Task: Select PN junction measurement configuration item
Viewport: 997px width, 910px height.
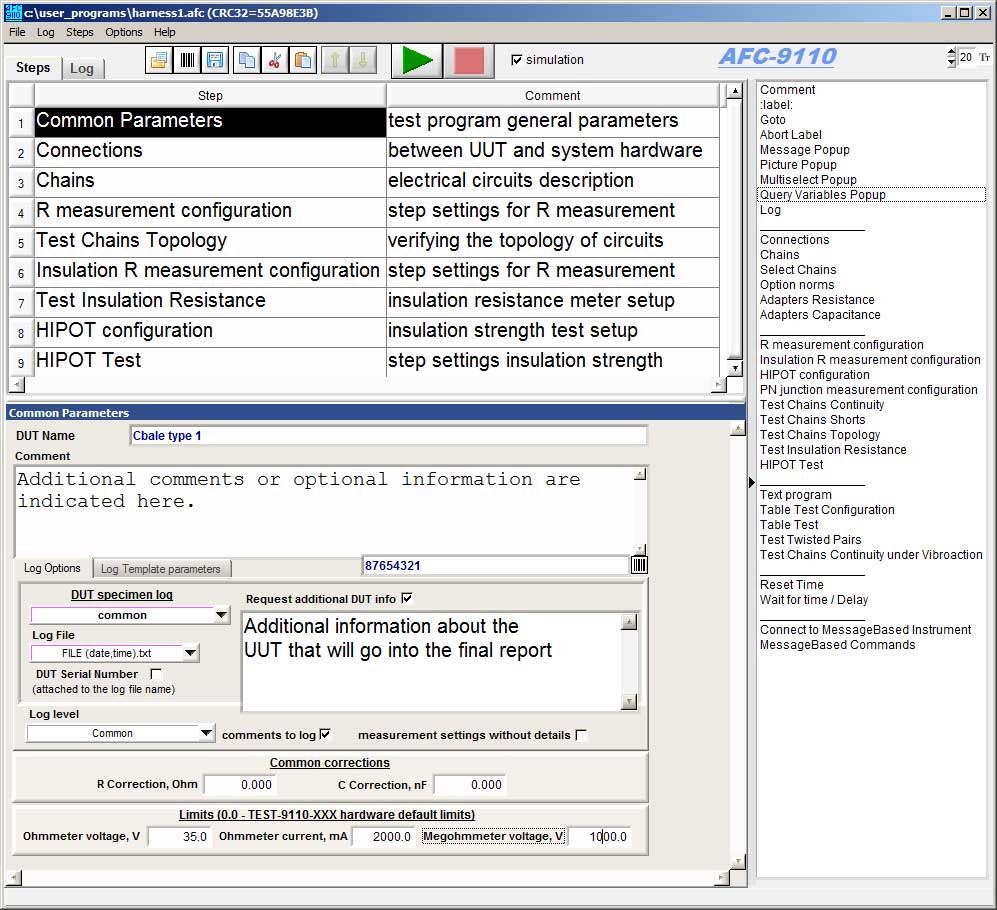Action: 869,389
